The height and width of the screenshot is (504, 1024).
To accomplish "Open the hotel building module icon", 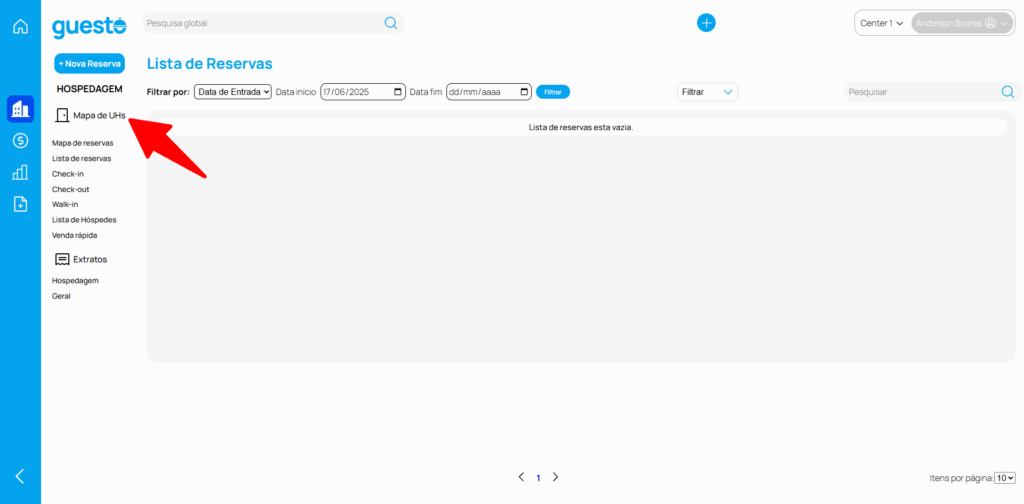I will pyautogui.click(x=20, y=109).
